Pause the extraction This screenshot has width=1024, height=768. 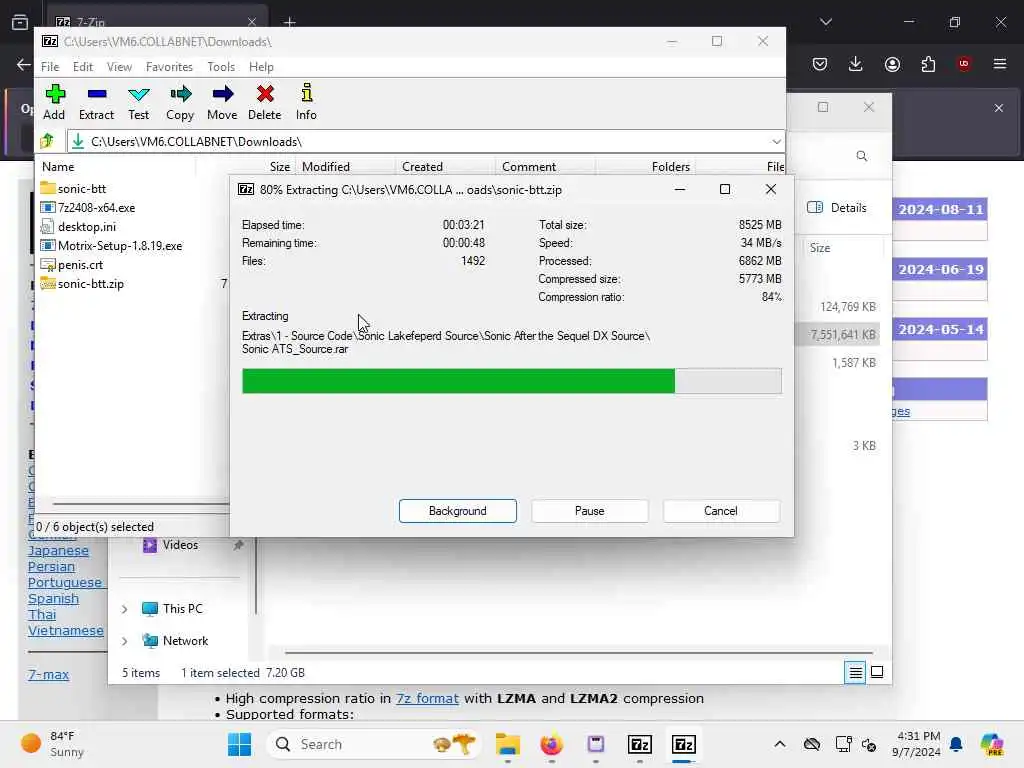click(x=589, y=511)
